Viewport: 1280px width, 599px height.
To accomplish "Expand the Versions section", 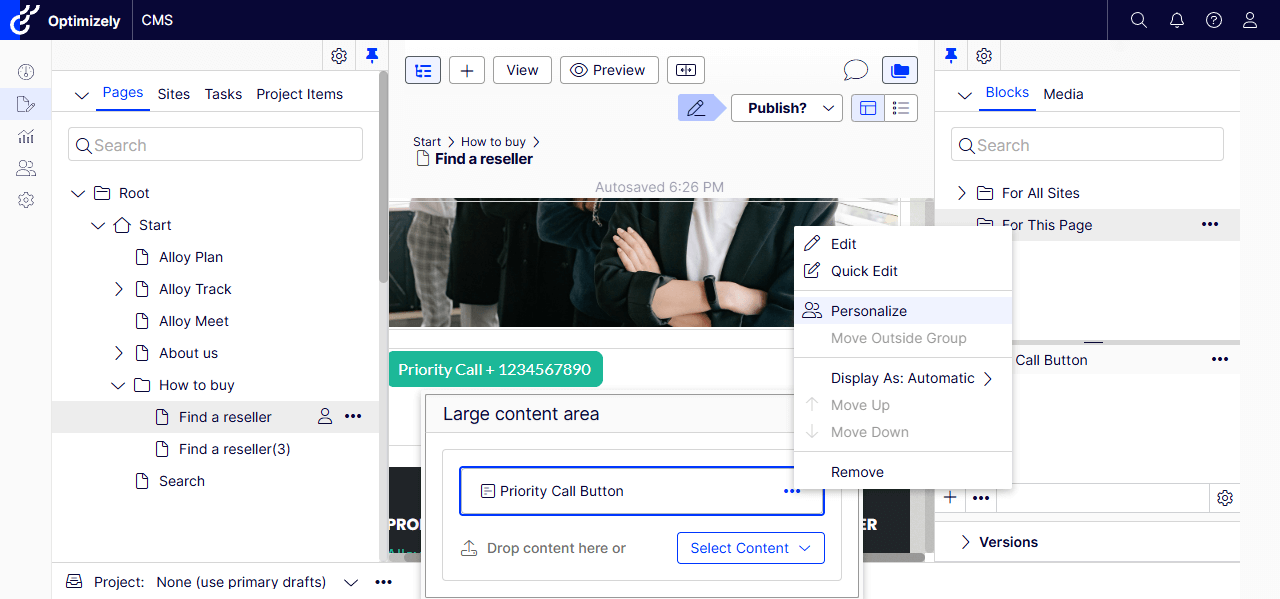I will pos(966,542).
